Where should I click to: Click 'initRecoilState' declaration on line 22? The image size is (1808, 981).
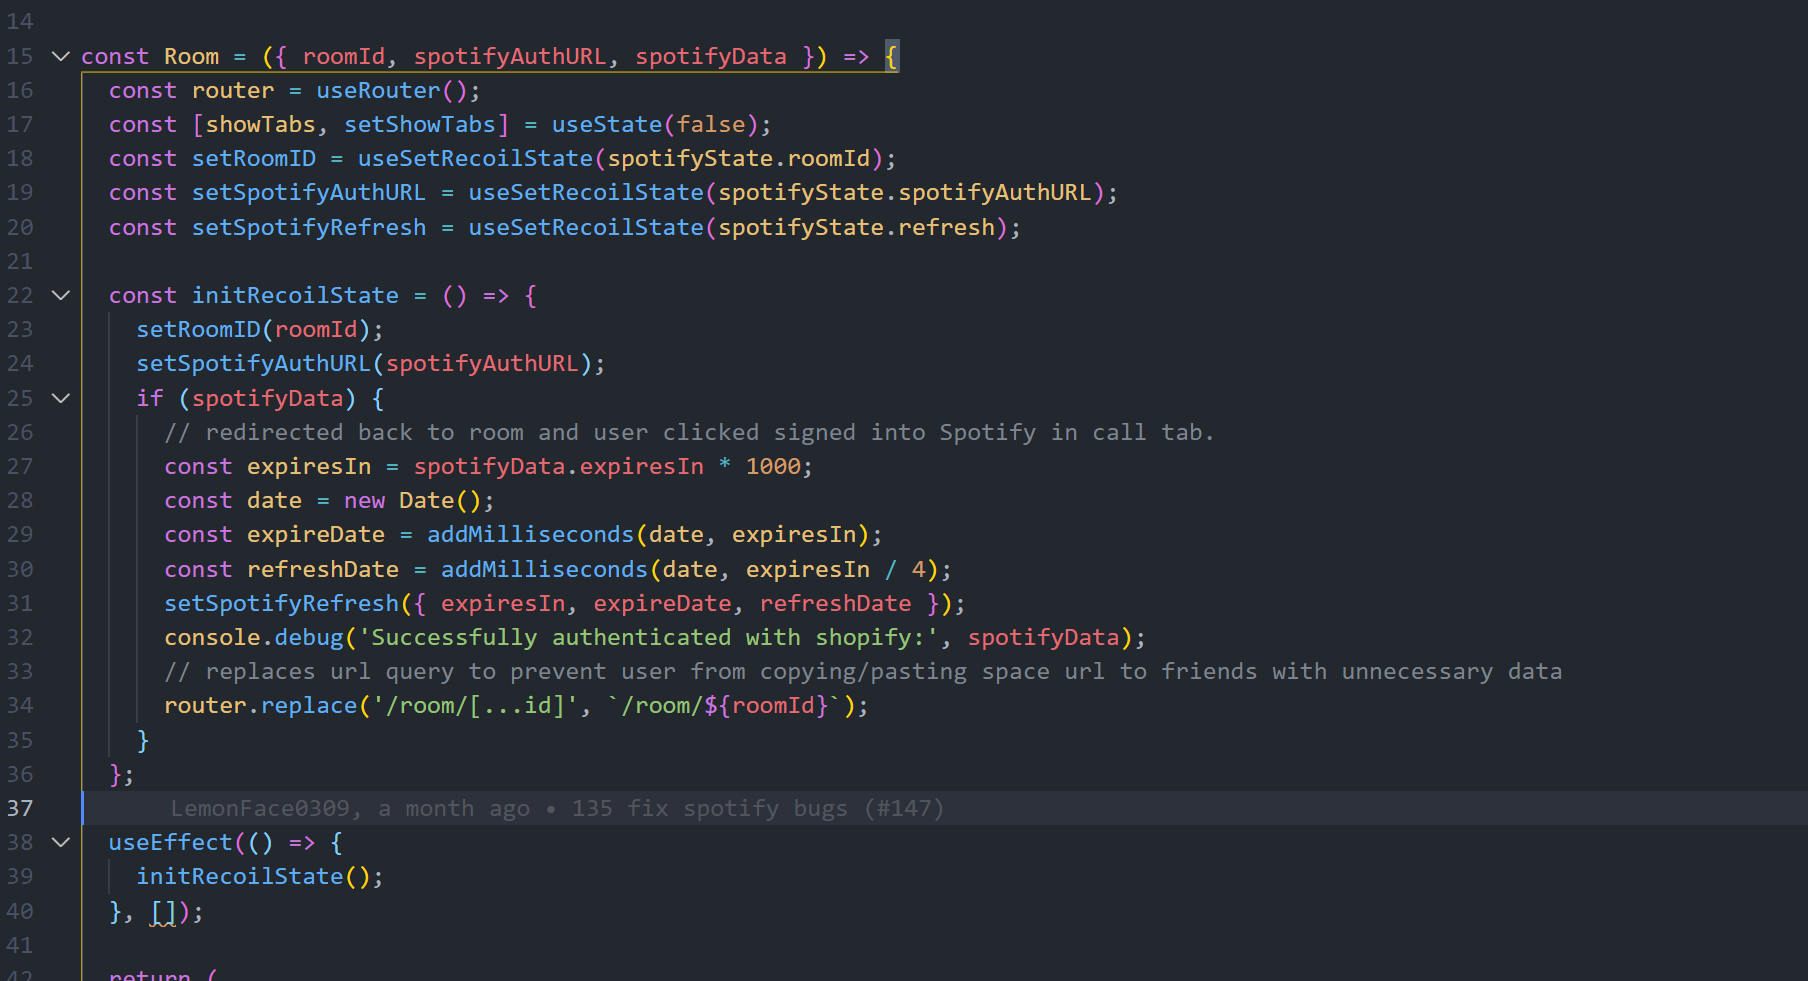pos(295,295)
